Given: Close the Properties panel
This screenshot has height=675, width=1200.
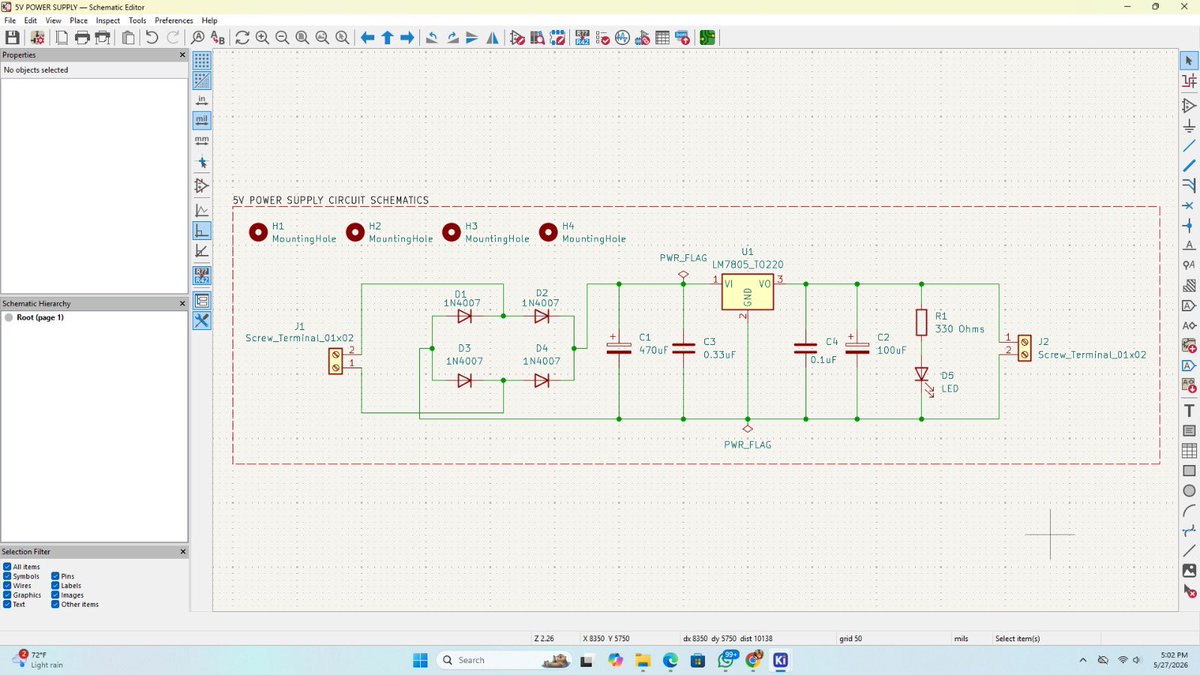Looking at the screenshot, I should [x=182, y=55].
